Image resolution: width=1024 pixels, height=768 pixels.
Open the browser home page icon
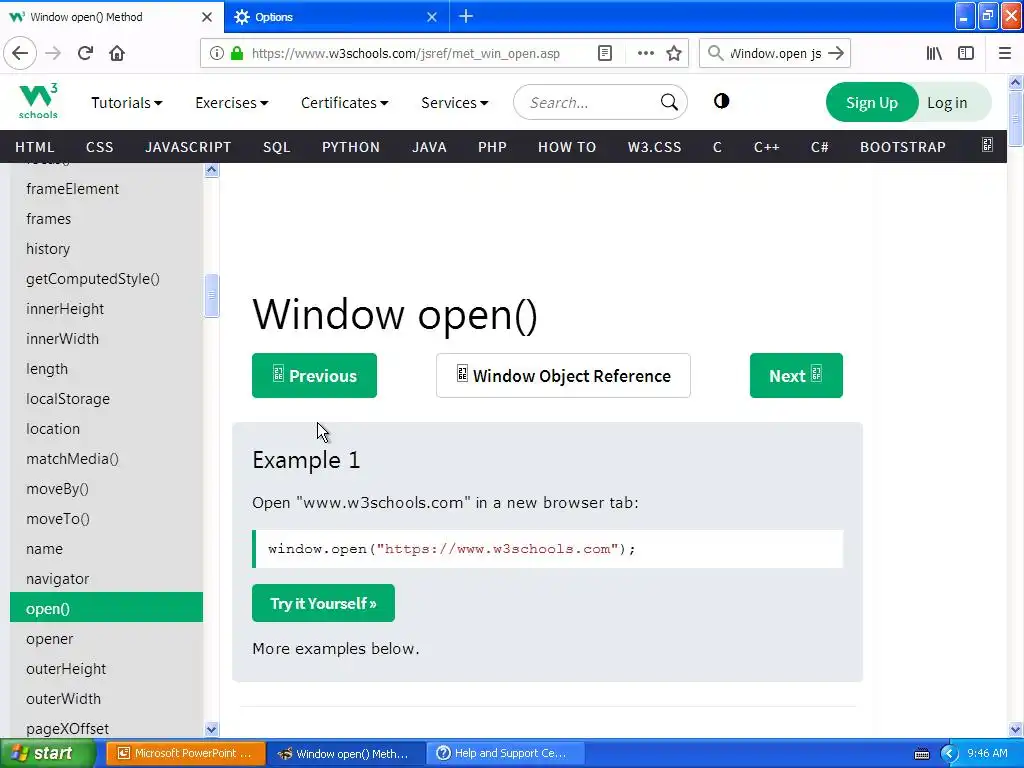[x=117, y=53]
